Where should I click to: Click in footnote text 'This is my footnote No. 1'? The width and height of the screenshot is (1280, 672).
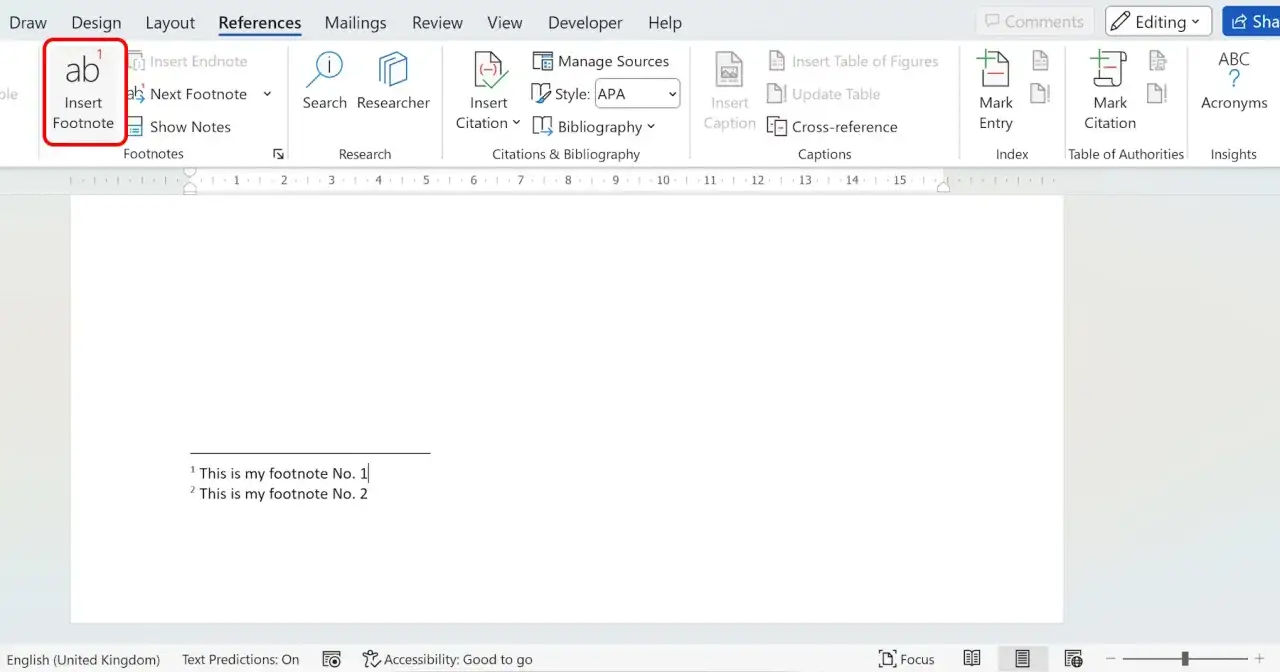283,473
